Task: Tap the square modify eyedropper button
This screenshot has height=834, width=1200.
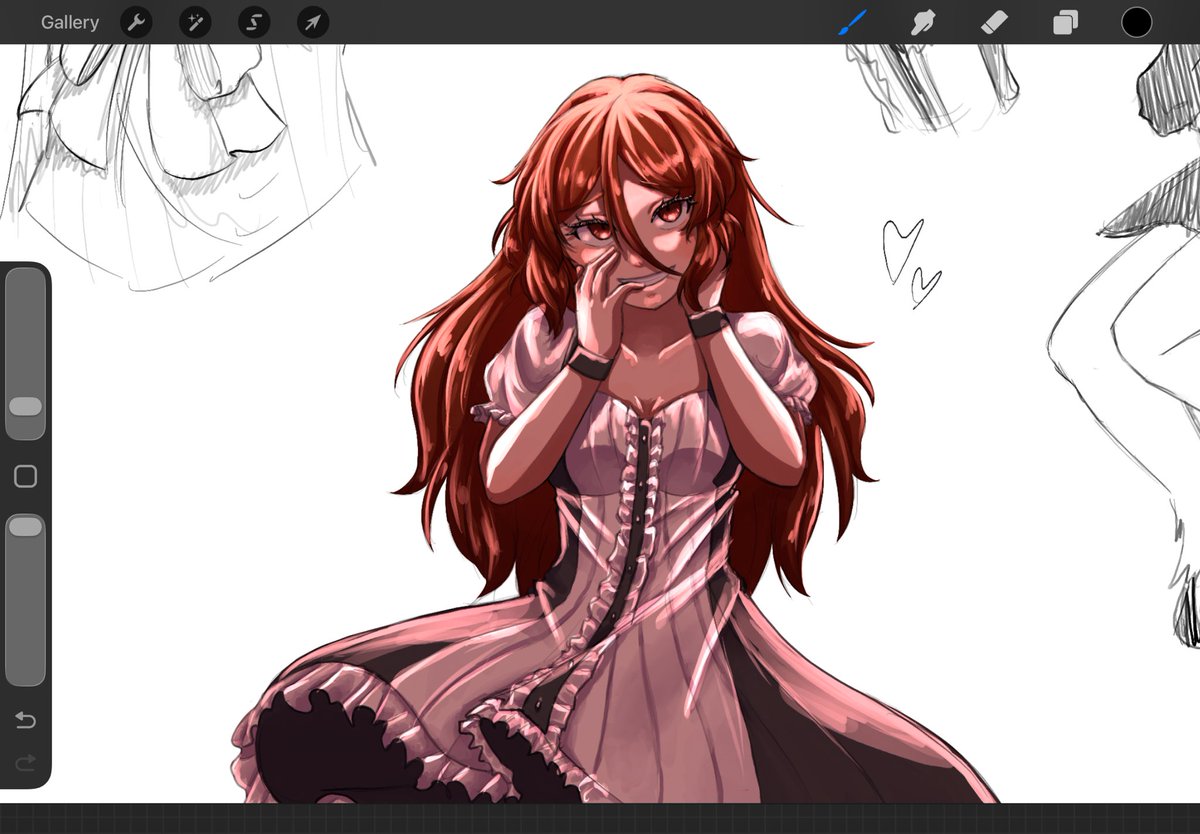Action: [25, 477]
